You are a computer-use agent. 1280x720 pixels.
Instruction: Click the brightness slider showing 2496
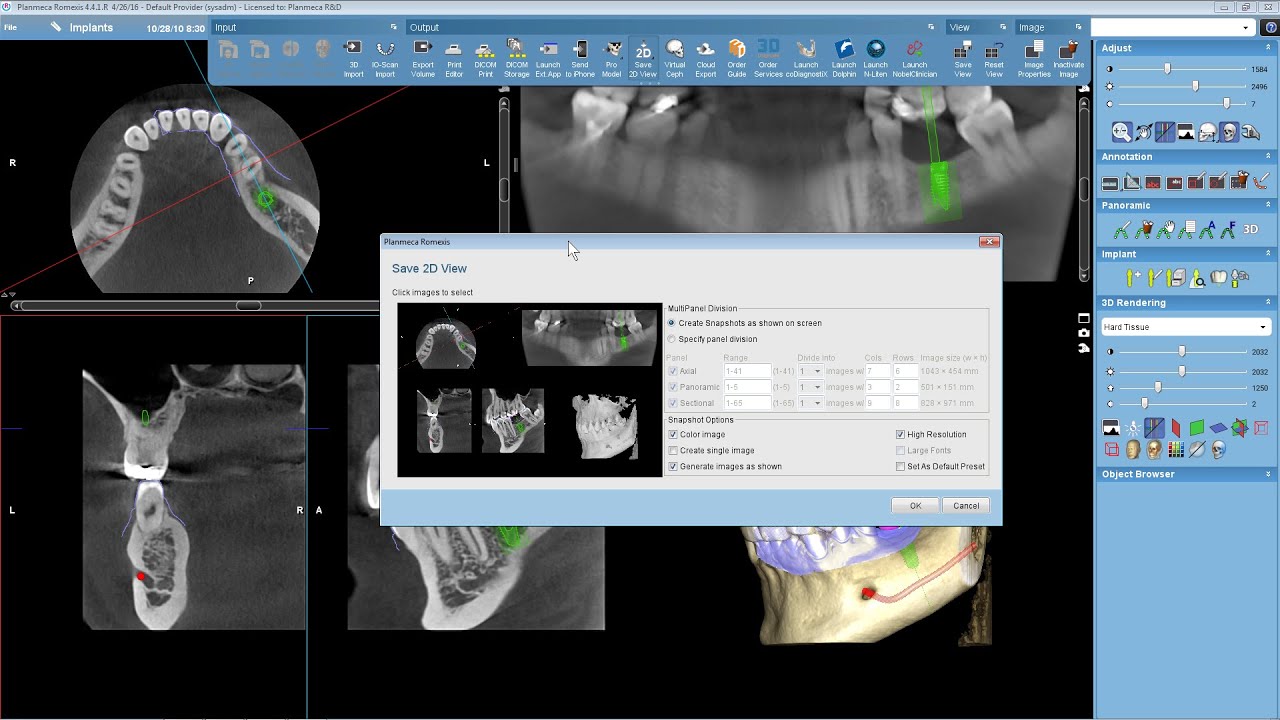click(x=1195, y=87)
